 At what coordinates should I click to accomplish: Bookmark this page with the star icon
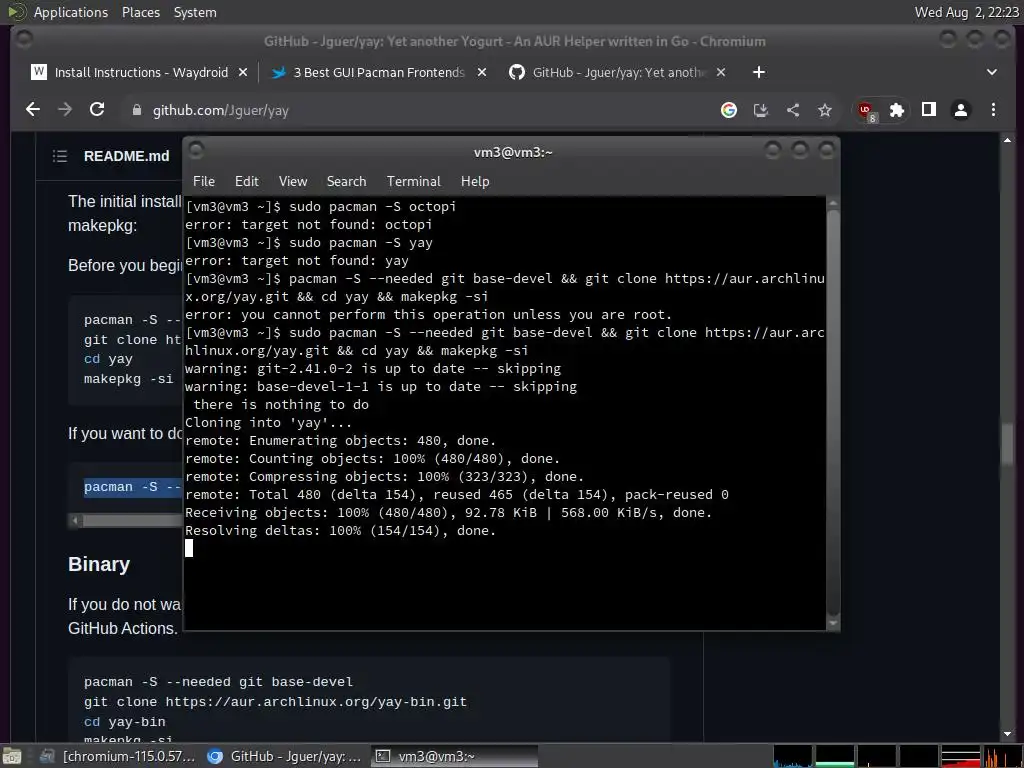point(825,110)
